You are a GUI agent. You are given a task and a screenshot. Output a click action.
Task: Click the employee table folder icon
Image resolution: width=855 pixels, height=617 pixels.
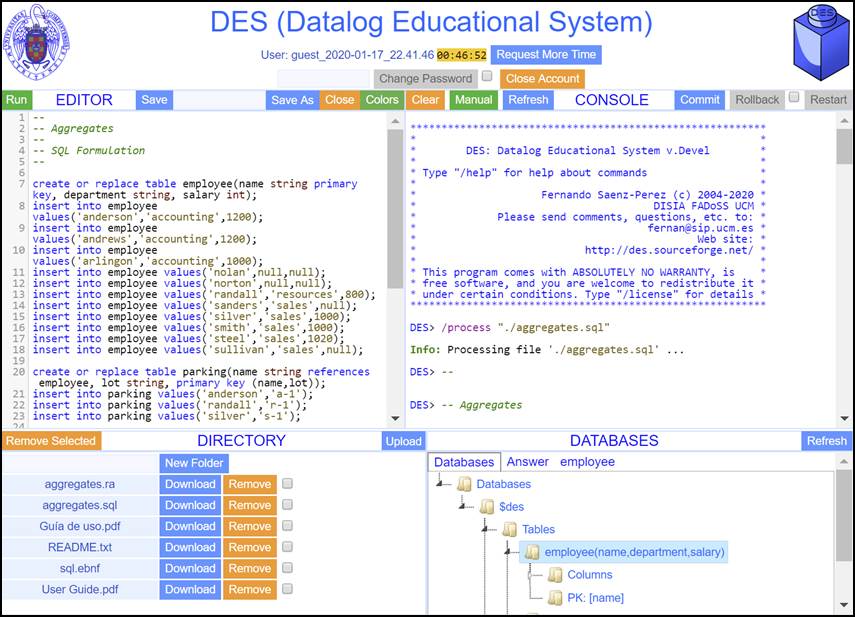[x=532, y=552]
